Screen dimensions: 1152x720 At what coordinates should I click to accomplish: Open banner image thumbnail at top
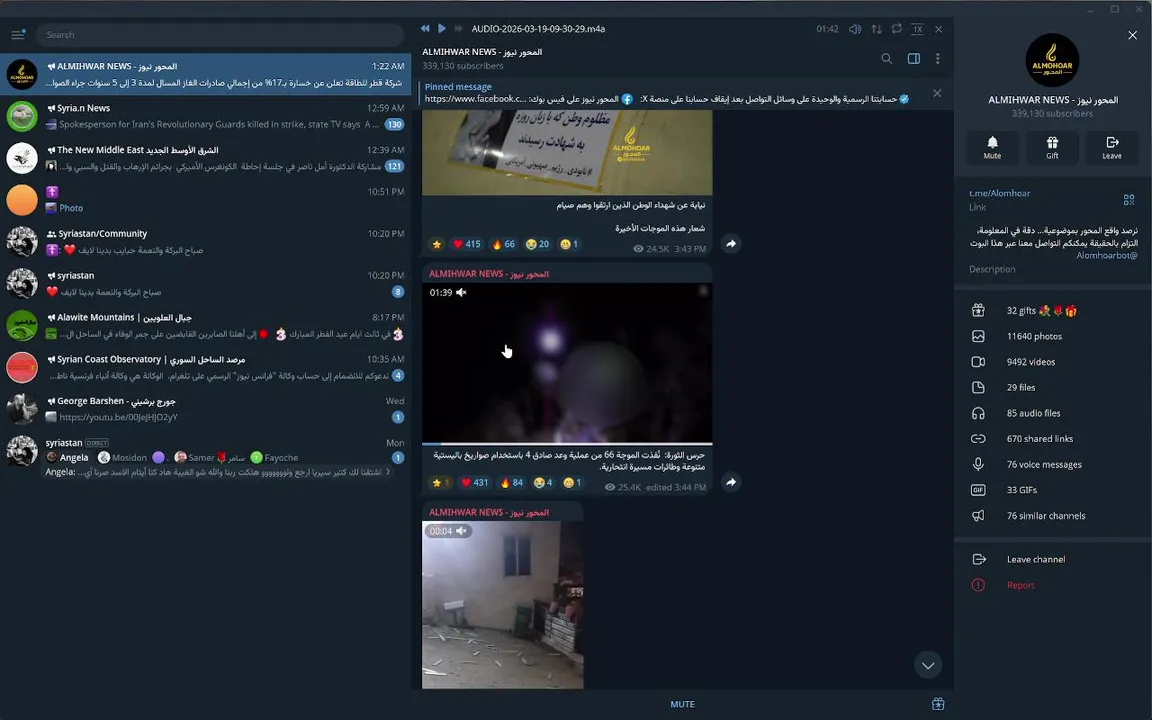tap(566, 152)
